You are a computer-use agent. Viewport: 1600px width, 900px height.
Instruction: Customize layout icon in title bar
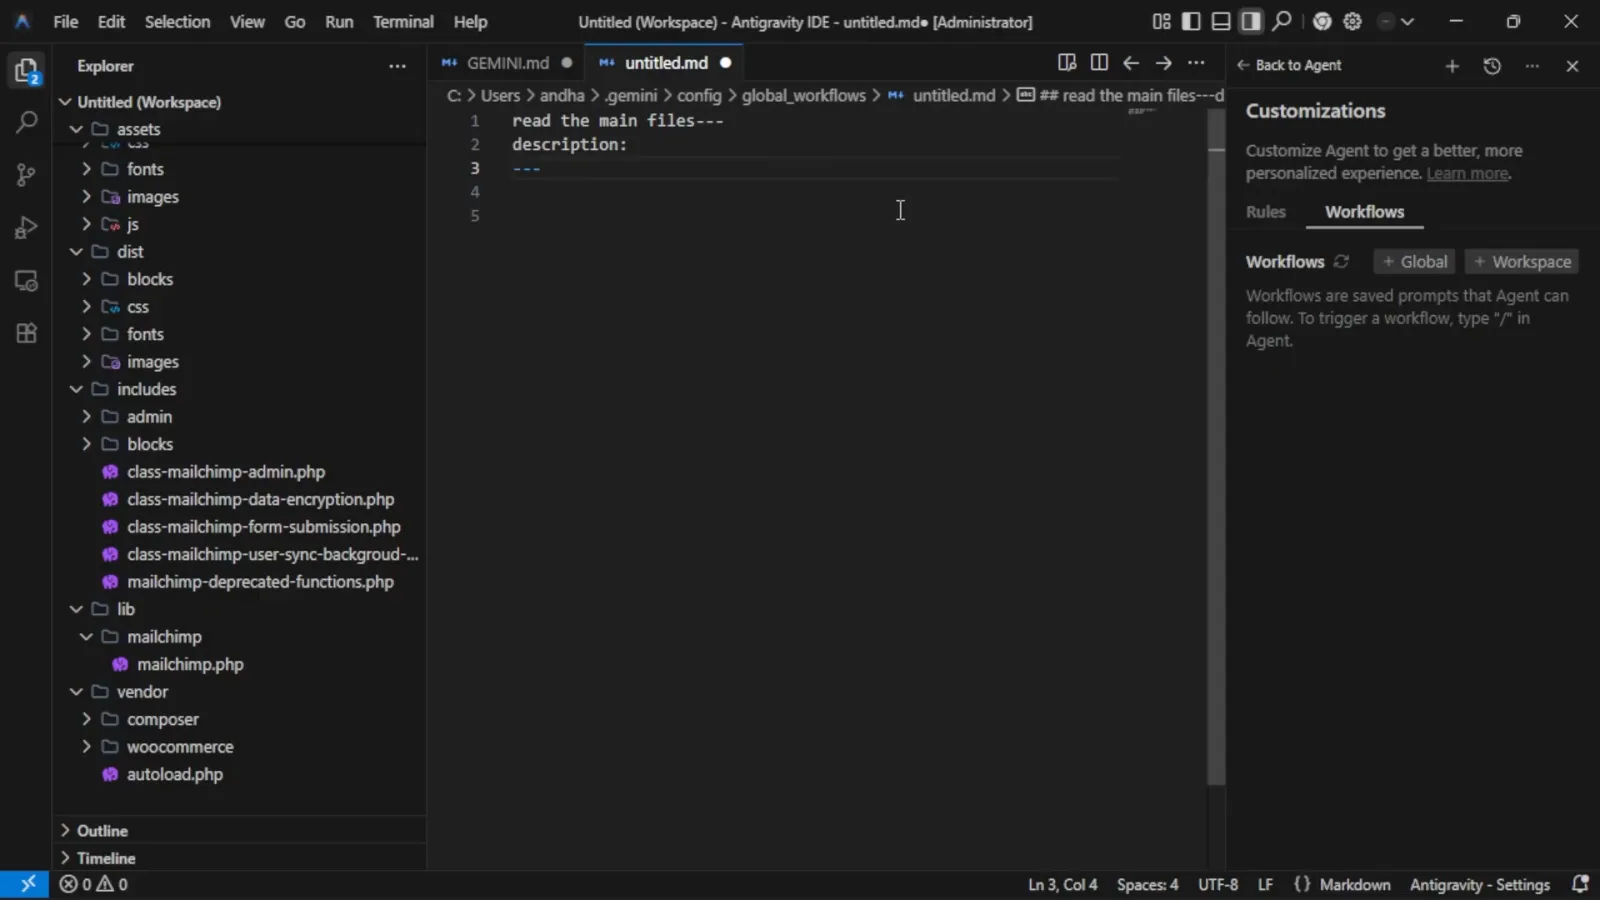(1161, 21)
